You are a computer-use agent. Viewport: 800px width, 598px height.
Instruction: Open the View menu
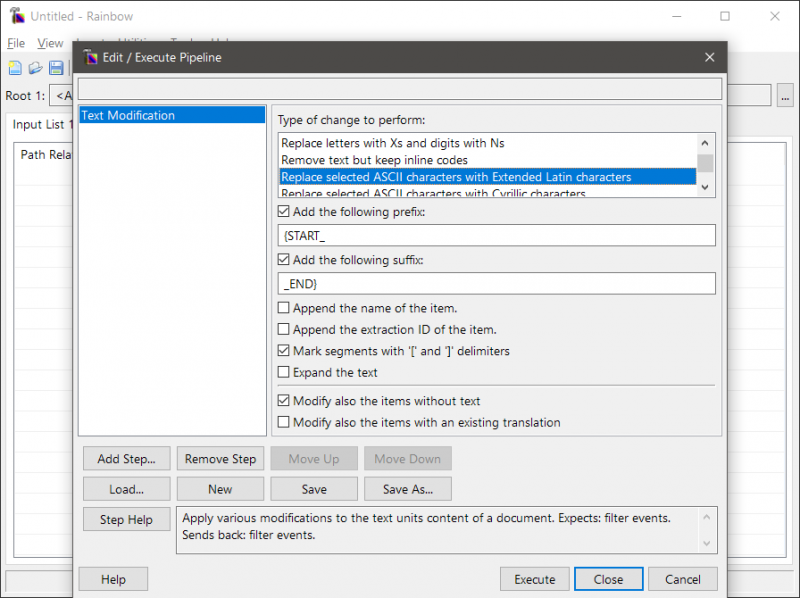tap(50, 43)
